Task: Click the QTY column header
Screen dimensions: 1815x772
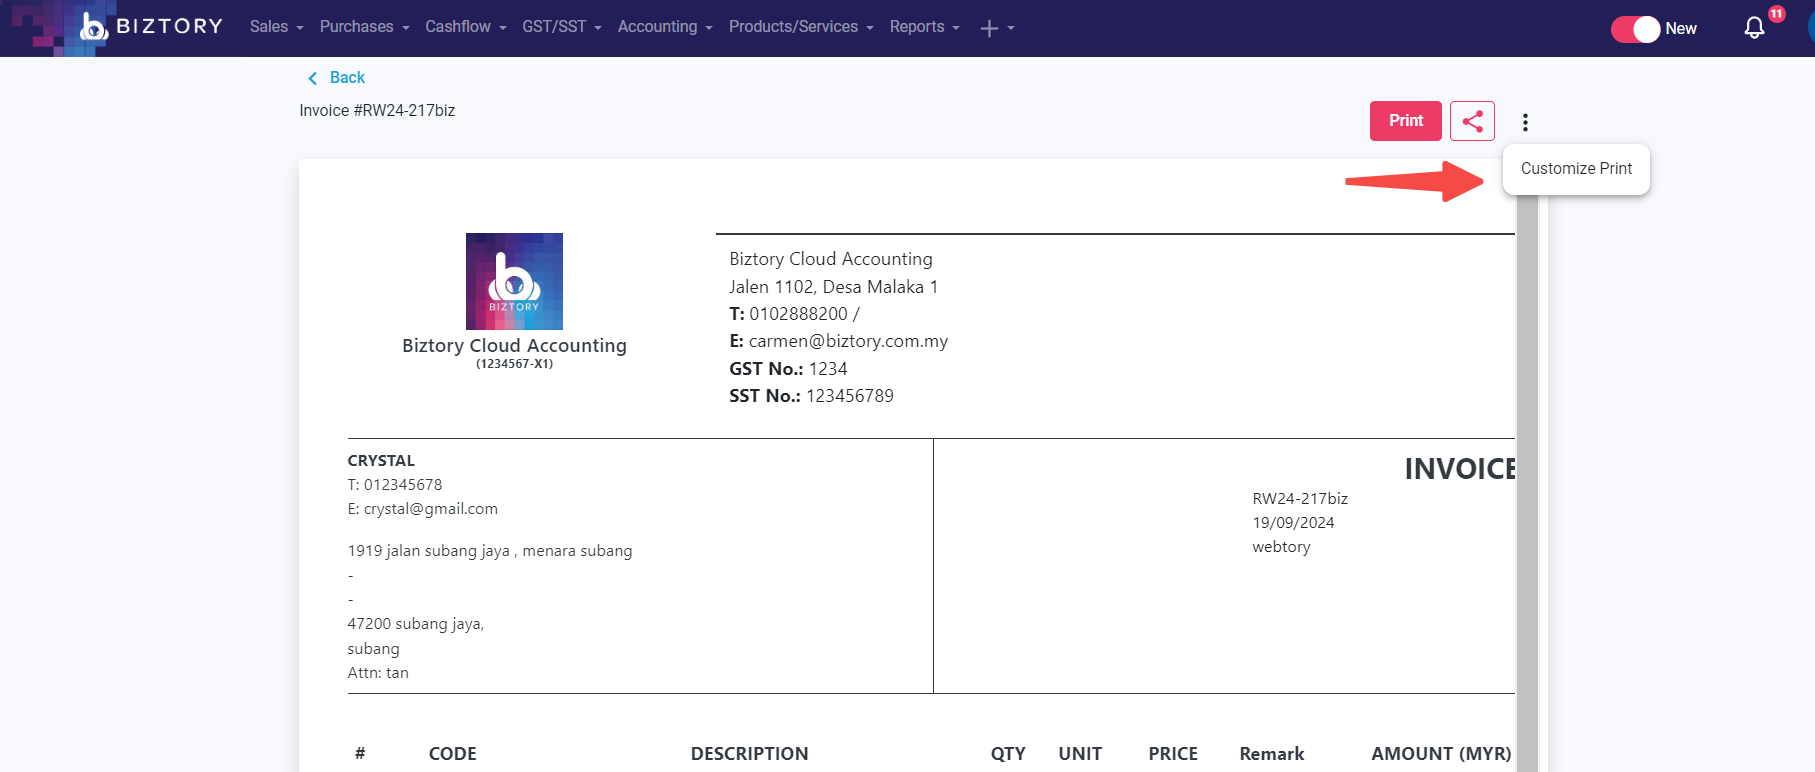Action: tap(1008, 754)
